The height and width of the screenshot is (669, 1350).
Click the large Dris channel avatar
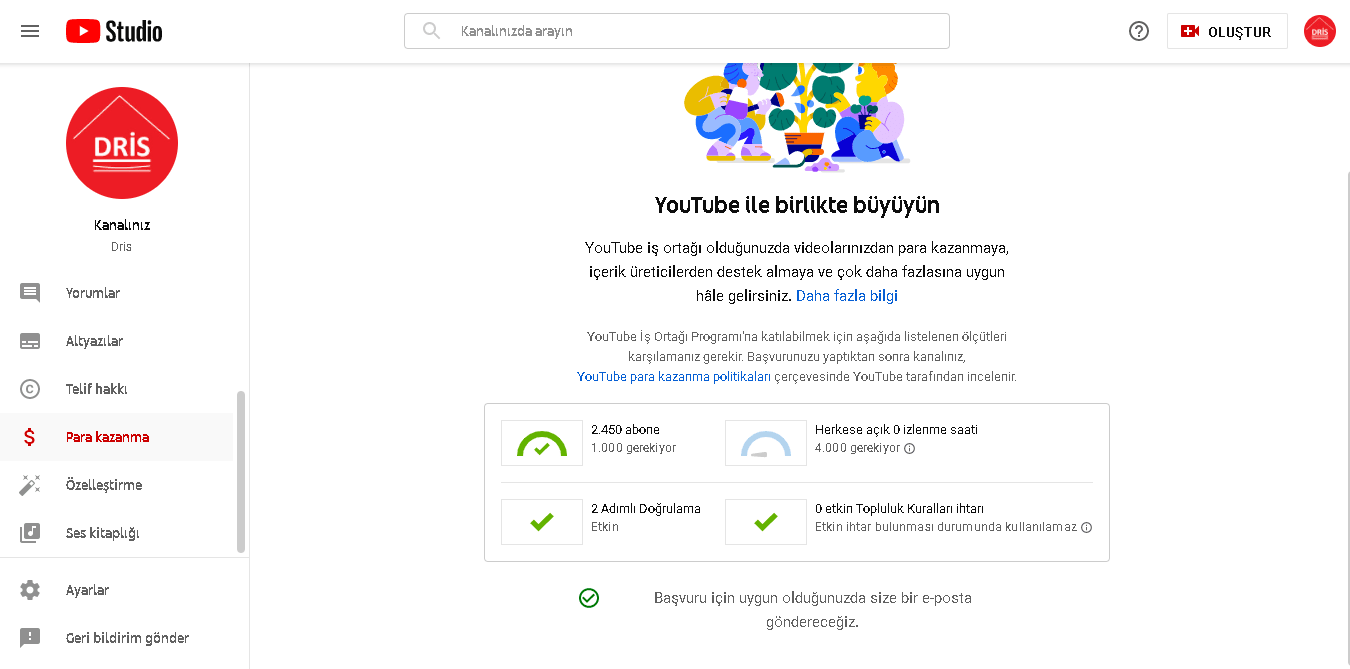[x=122, y=143]
